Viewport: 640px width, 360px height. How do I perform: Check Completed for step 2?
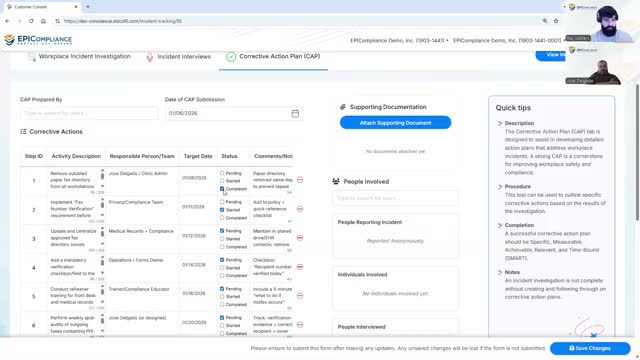click(x=222, y=218)
